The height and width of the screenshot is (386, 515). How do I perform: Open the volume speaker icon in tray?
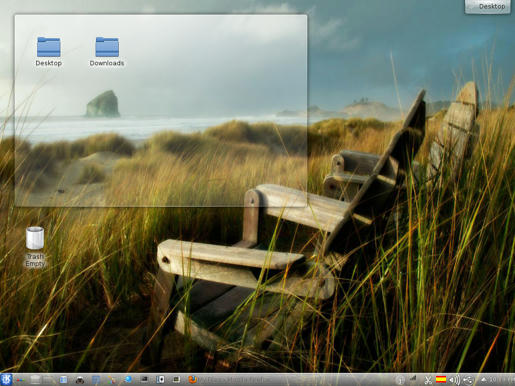point(454,380)
